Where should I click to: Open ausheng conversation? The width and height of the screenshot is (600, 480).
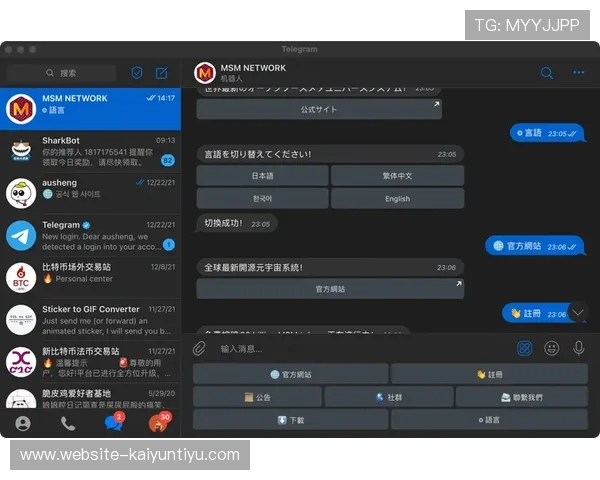pyautogui.click(x=90, y=194)
